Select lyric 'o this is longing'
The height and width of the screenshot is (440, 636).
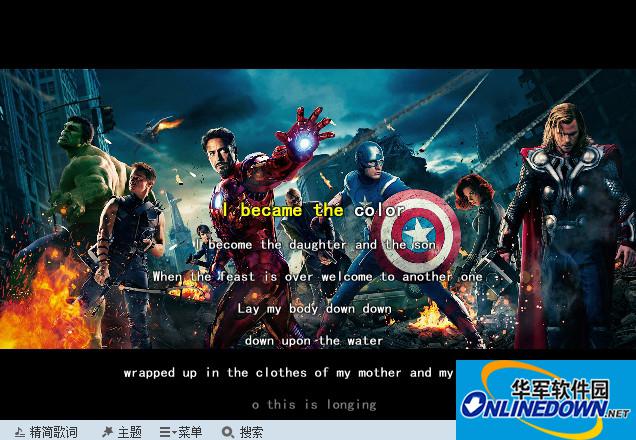click(314, 405)
